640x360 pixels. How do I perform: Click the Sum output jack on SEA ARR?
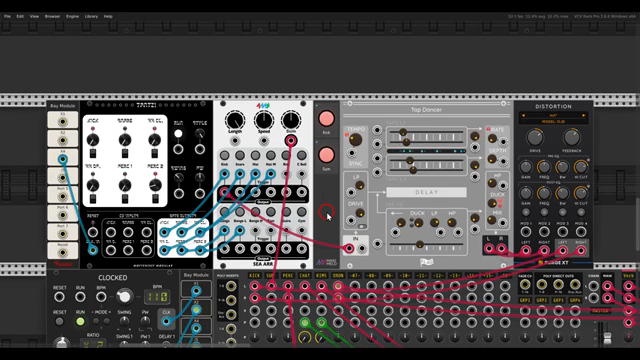pyautogui.click(x=291, y=141)
